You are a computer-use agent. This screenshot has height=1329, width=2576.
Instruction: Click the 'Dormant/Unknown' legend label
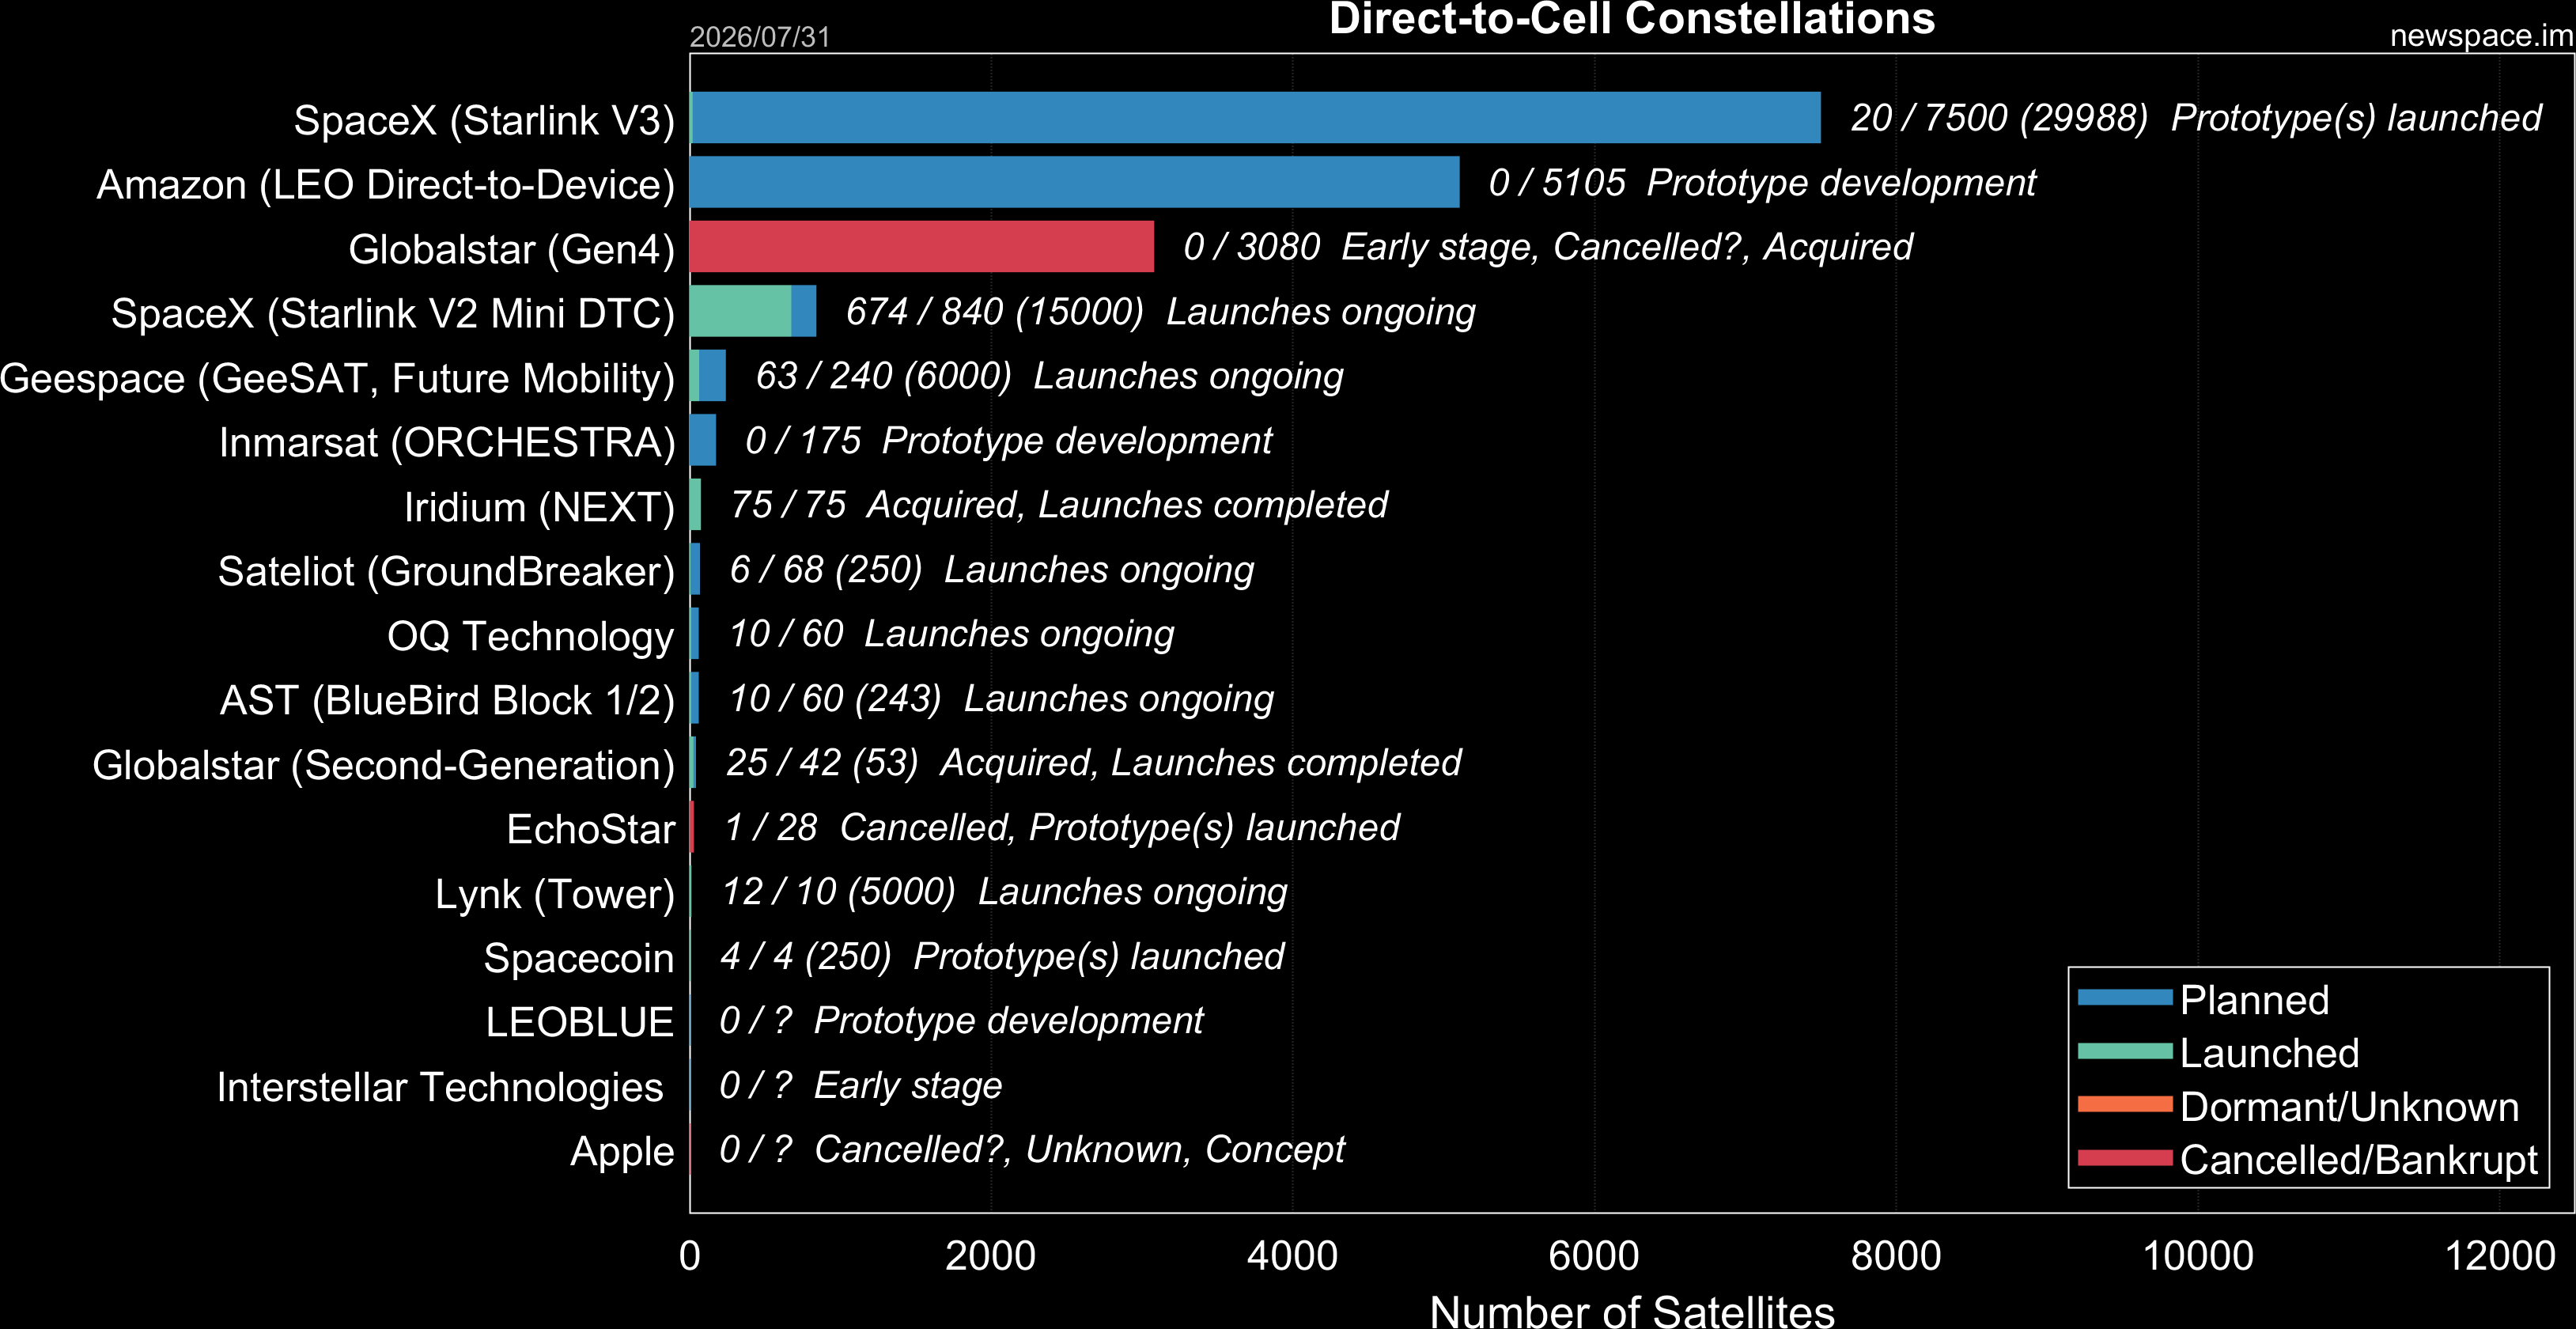[2349, 1107]
